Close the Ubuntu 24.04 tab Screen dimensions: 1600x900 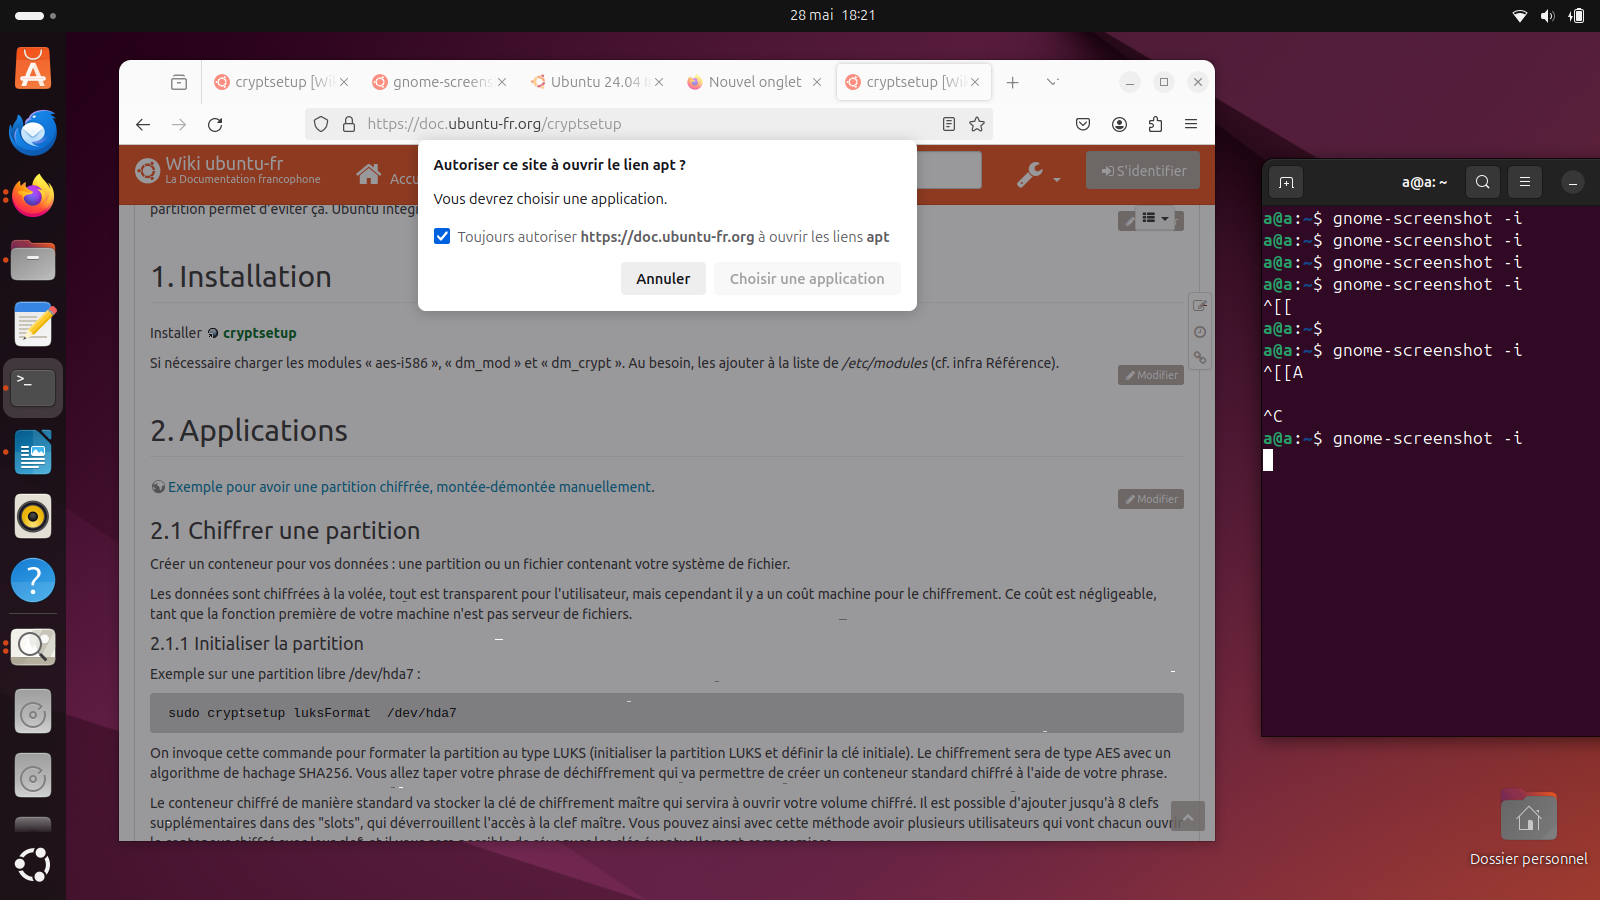tap(659, 82)
